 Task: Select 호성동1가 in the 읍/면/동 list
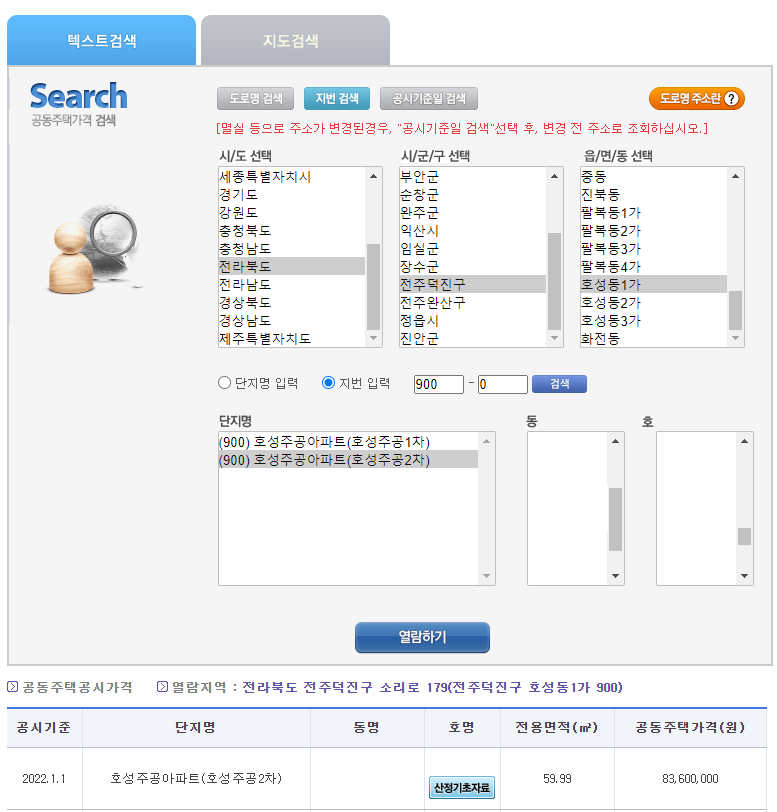point(654,284)
